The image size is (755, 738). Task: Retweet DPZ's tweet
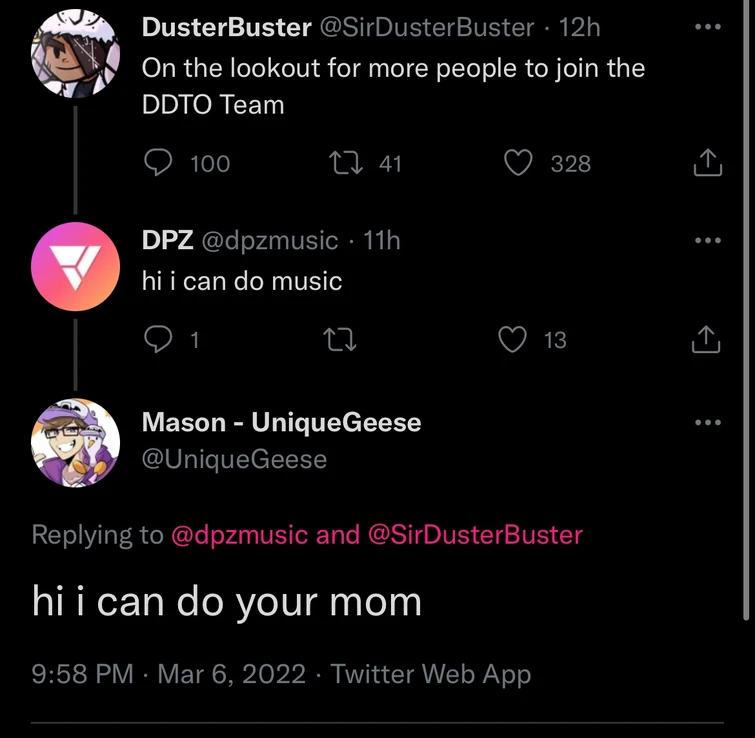tap(341, 340)
